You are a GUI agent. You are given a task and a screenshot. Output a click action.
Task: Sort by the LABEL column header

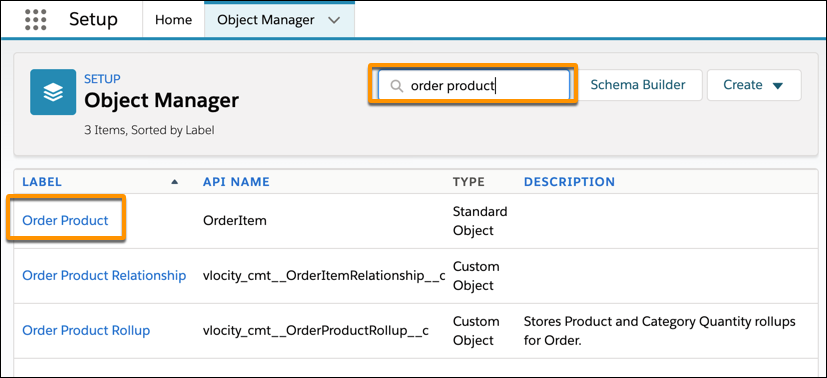pos(42,182)
